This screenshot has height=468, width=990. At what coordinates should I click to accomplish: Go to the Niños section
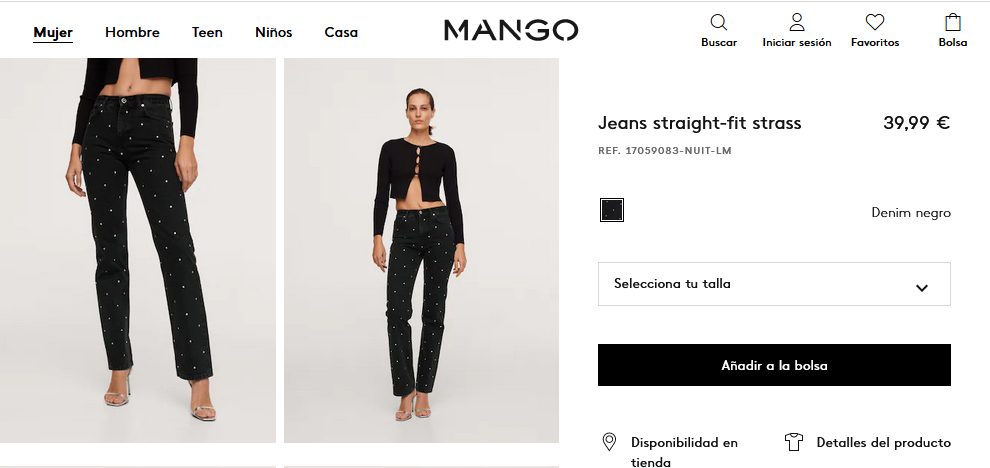tap(273, 32)
